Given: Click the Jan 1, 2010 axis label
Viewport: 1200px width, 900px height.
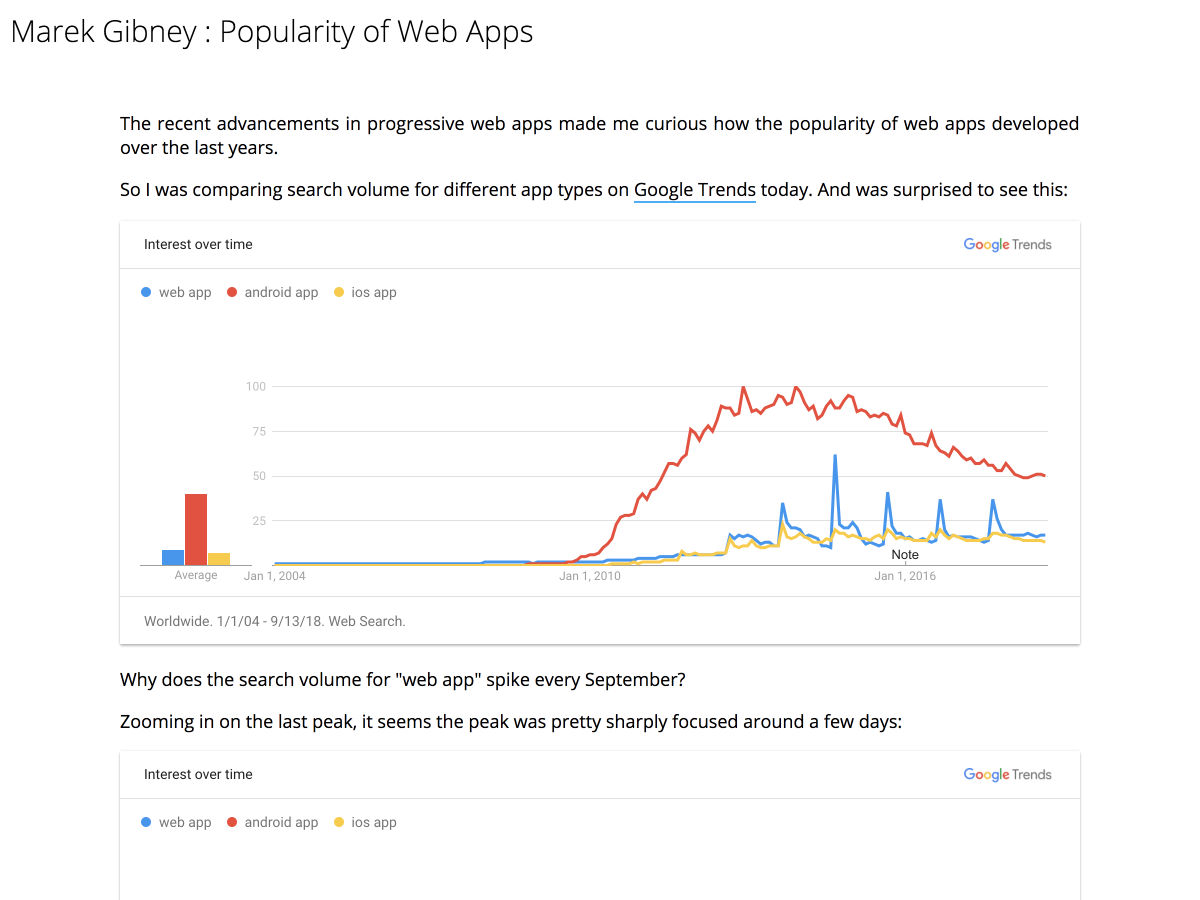Looking at the screenshot, I should pos(590,576).
